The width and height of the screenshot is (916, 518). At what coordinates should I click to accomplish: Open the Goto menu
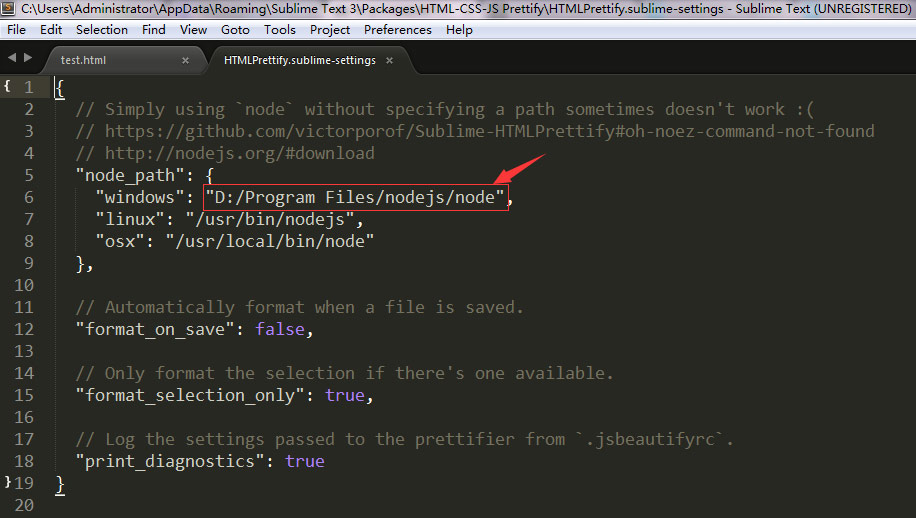click(235, 30)
